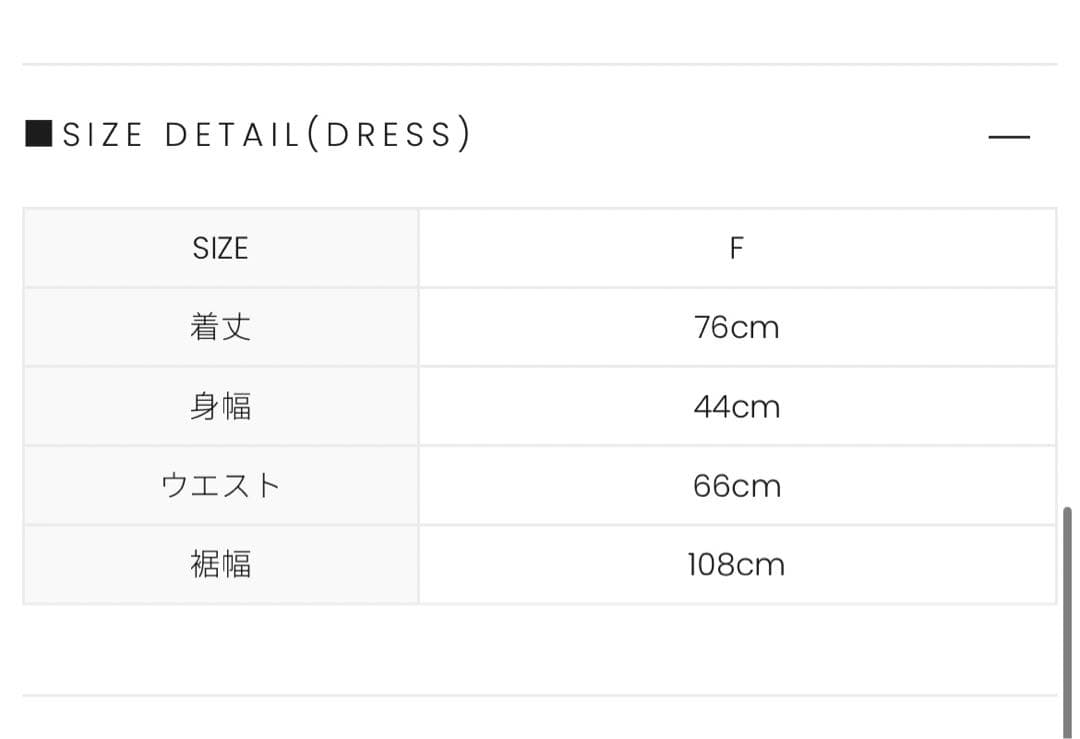Click the ウエスト row label
Screen dimensions: 1080x739
(x=220, y=485)
